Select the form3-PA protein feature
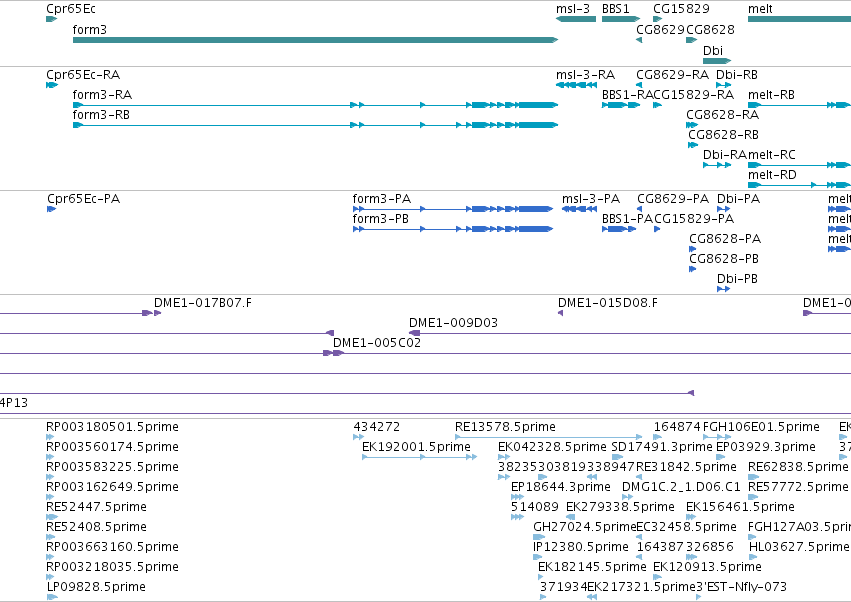The height and width of the screenshot is (602, 851). tap(453, 209)
